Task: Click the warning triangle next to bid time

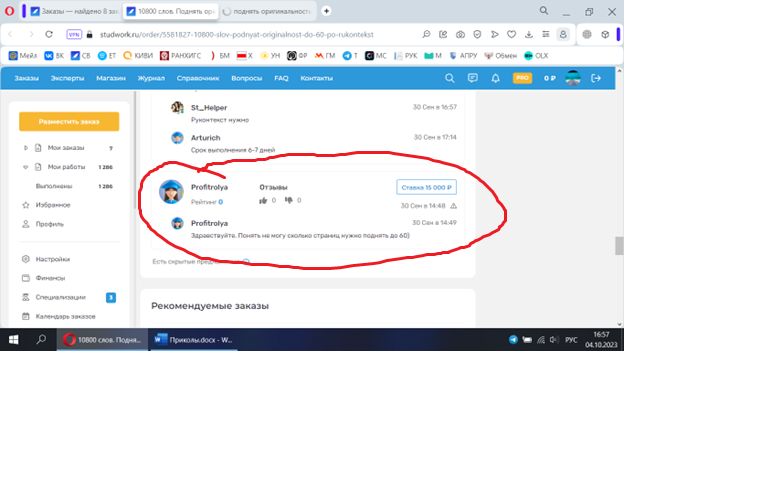Action: 453,205
